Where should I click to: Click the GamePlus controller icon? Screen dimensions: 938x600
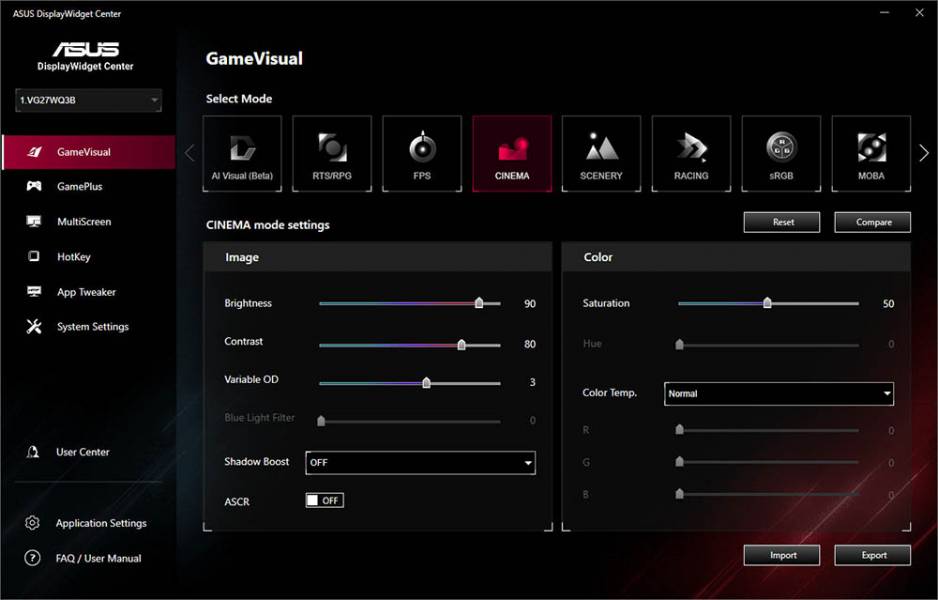(34, 186)
